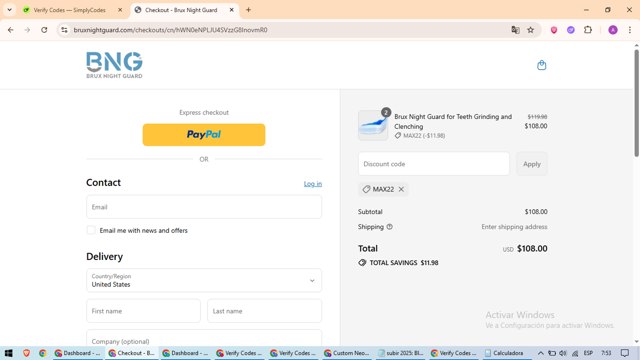Open the Chrome three-dot menu
The image size is (640, 360).
click(629, 30)
